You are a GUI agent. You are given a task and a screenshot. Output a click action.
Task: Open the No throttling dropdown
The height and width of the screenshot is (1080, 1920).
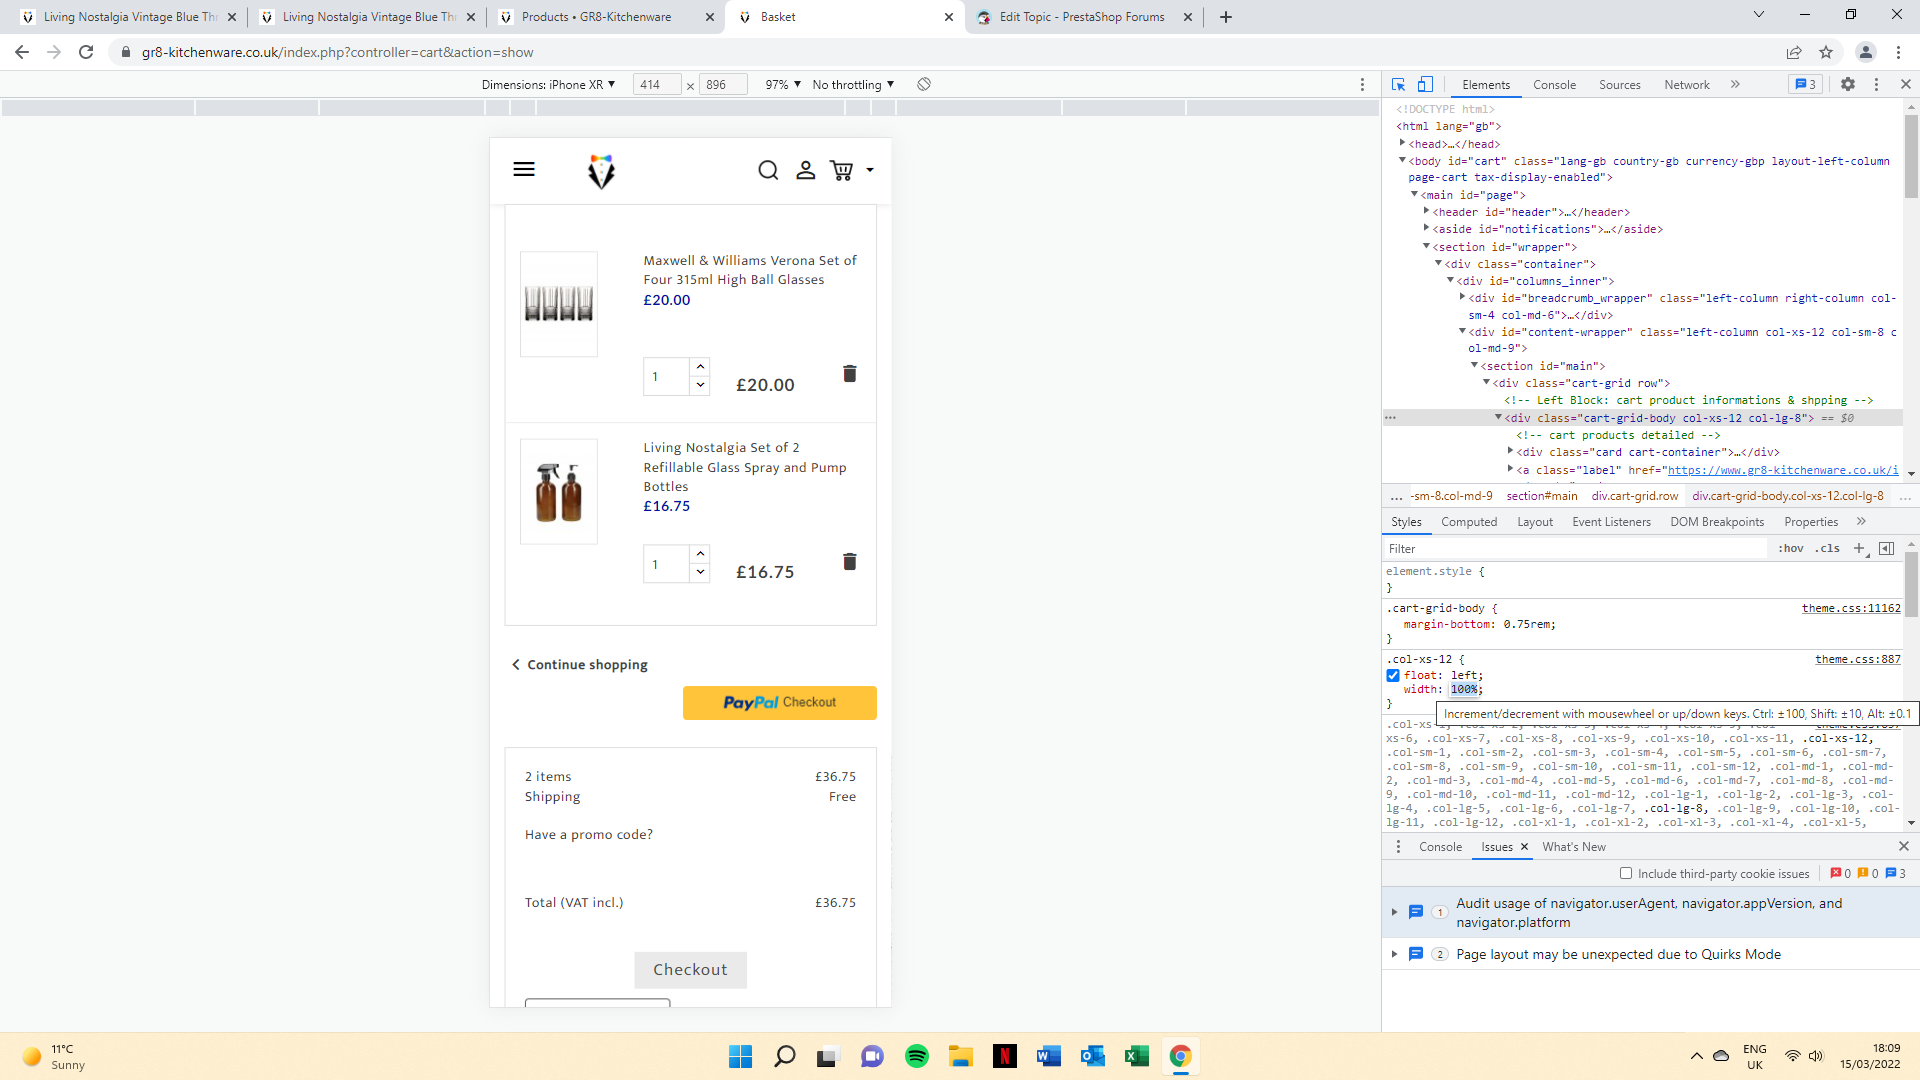tap(853, 84)
